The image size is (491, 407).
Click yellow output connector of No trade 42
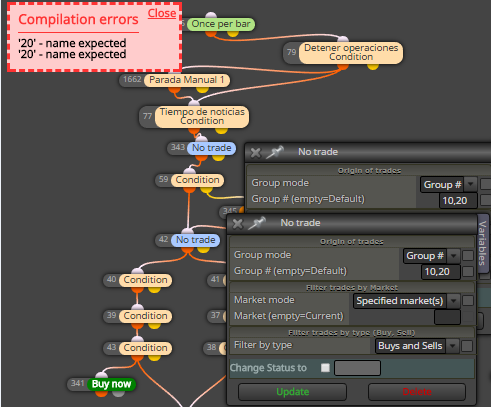(x=203, y=249)
